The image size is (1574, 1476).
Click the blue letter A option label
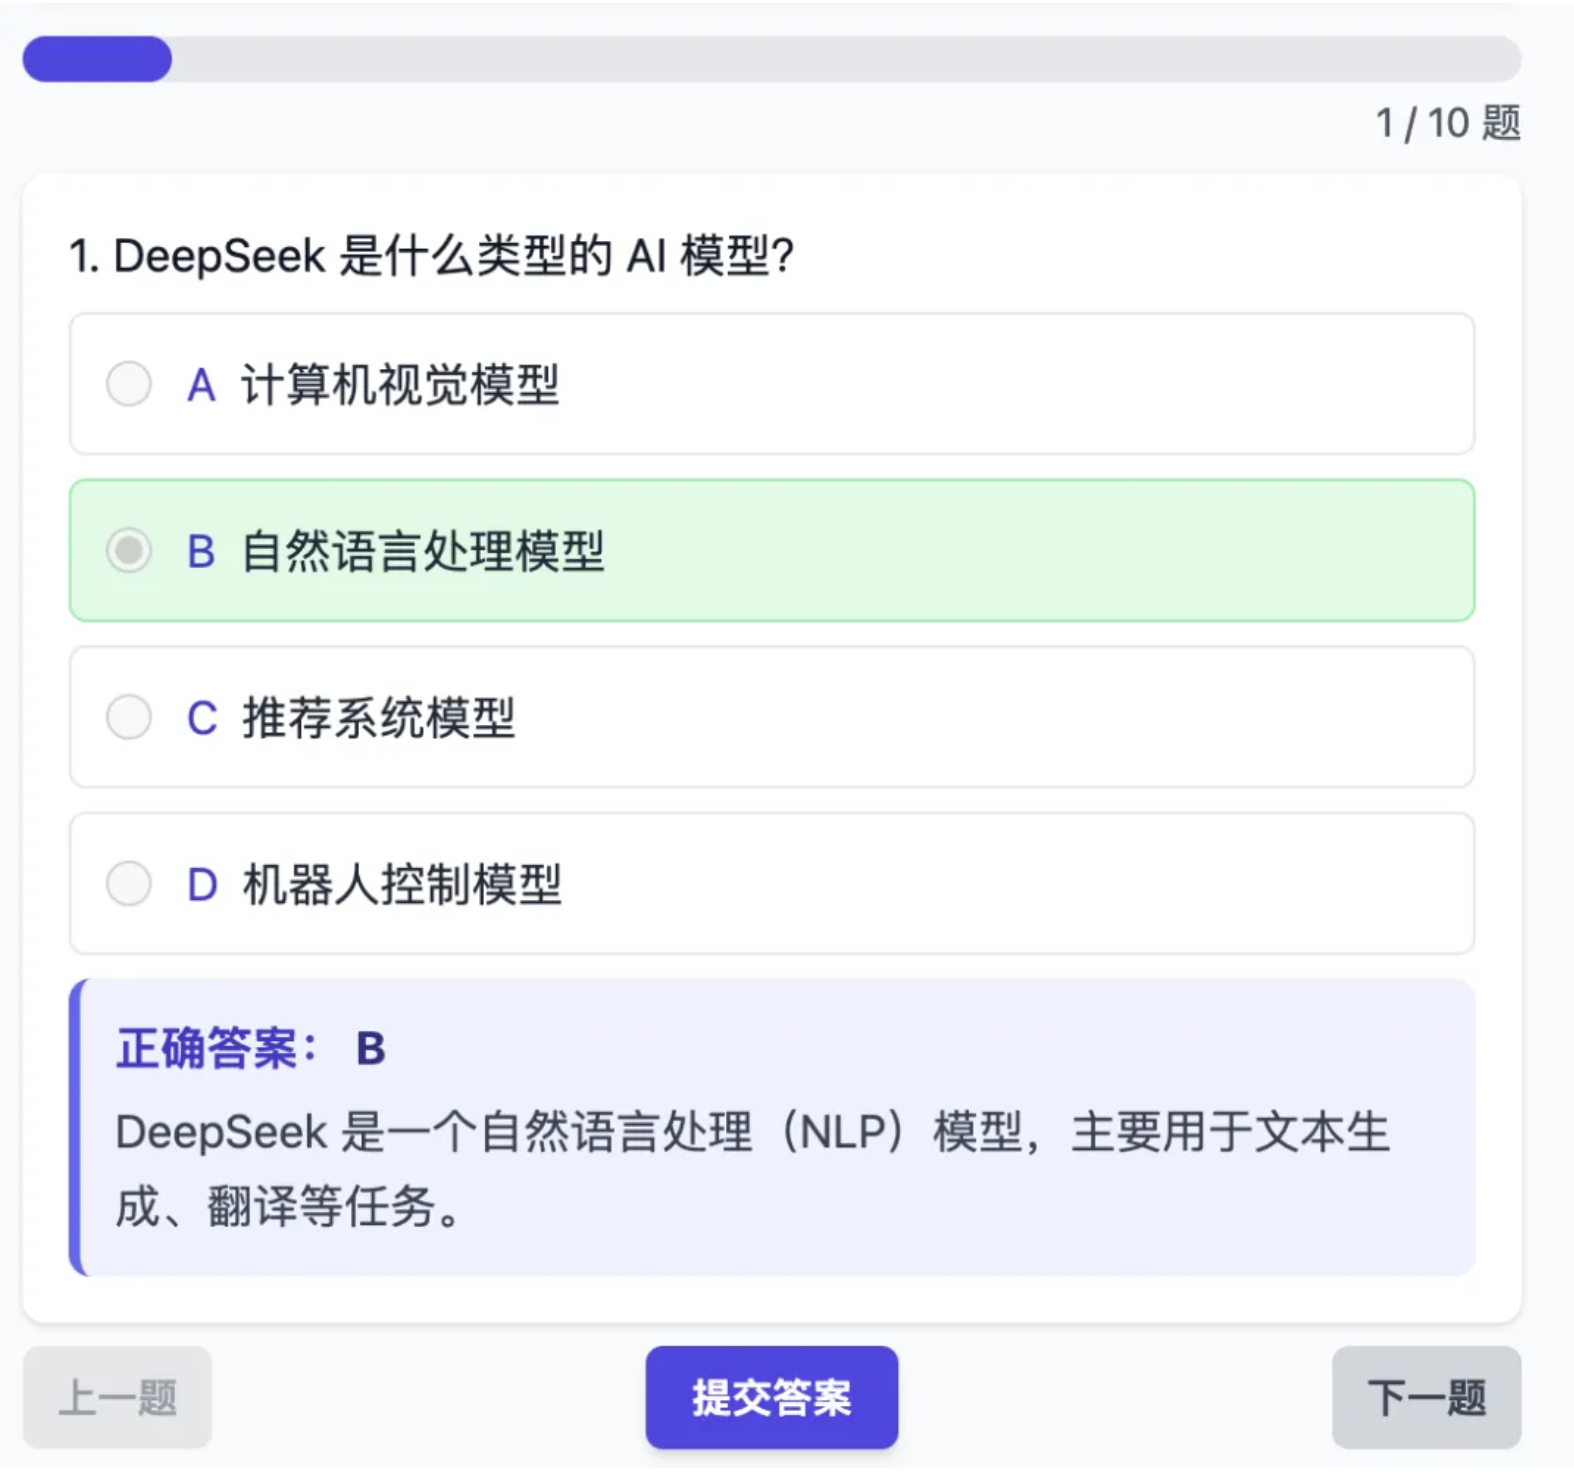coord(201,385)
